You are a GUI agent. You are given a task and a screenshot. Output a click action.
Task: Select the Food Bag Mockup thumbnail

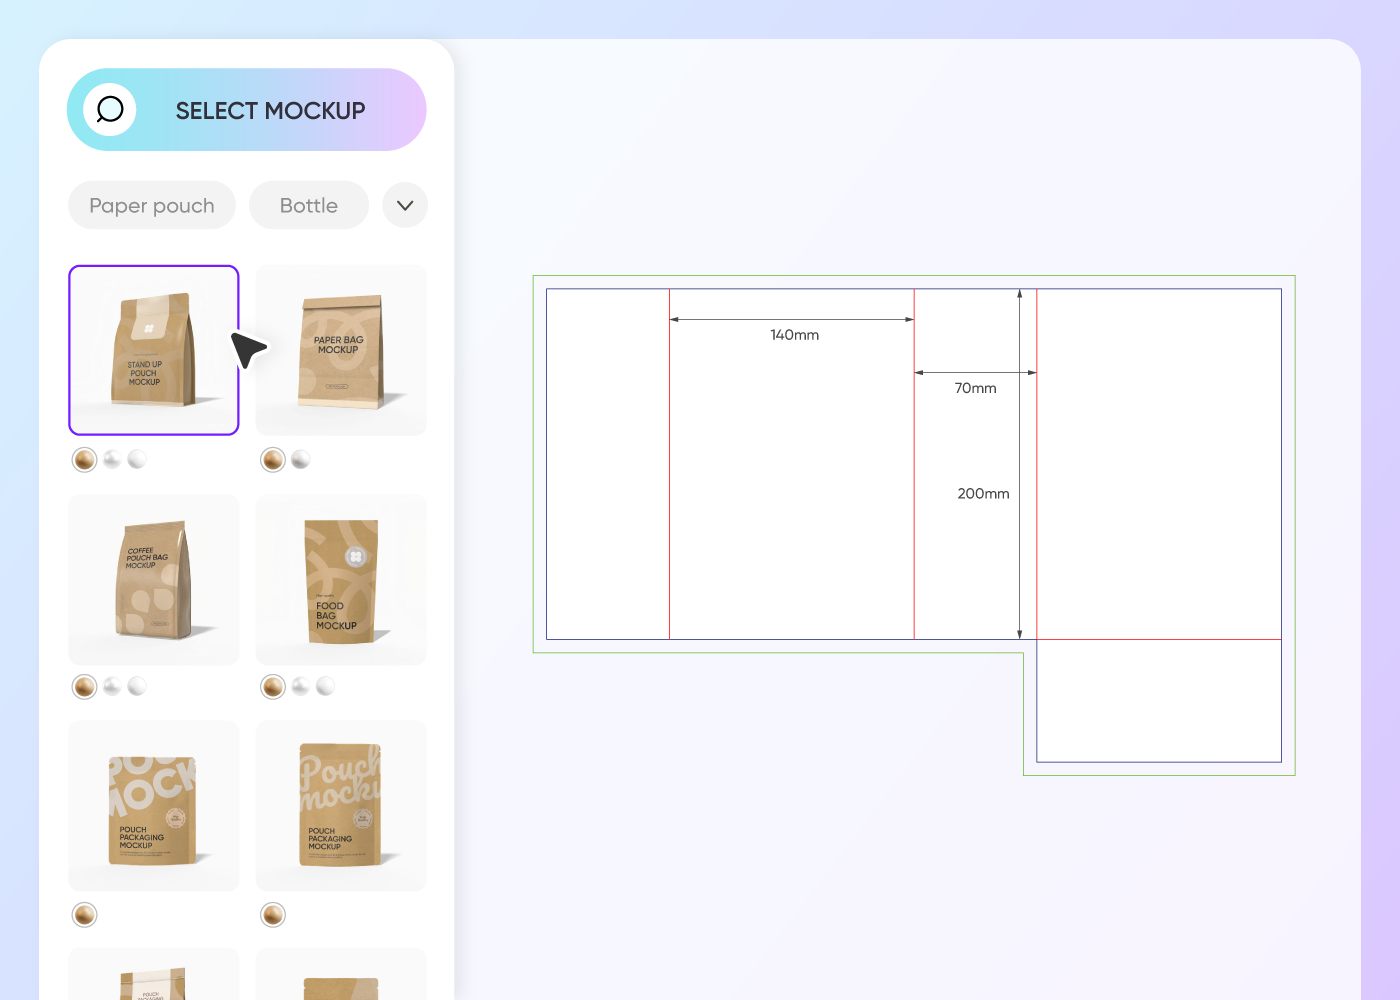[341, 580]
